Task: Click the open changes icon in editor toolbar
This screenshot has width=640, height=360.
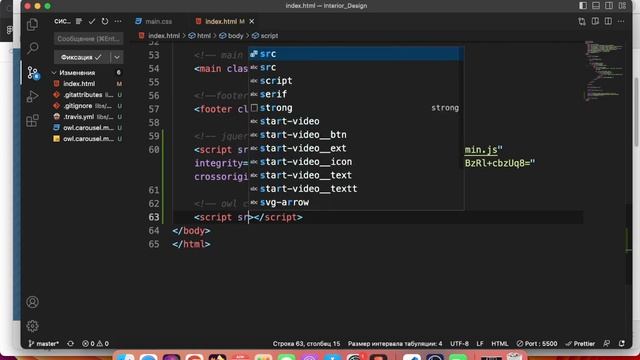Action: (582, 21)
